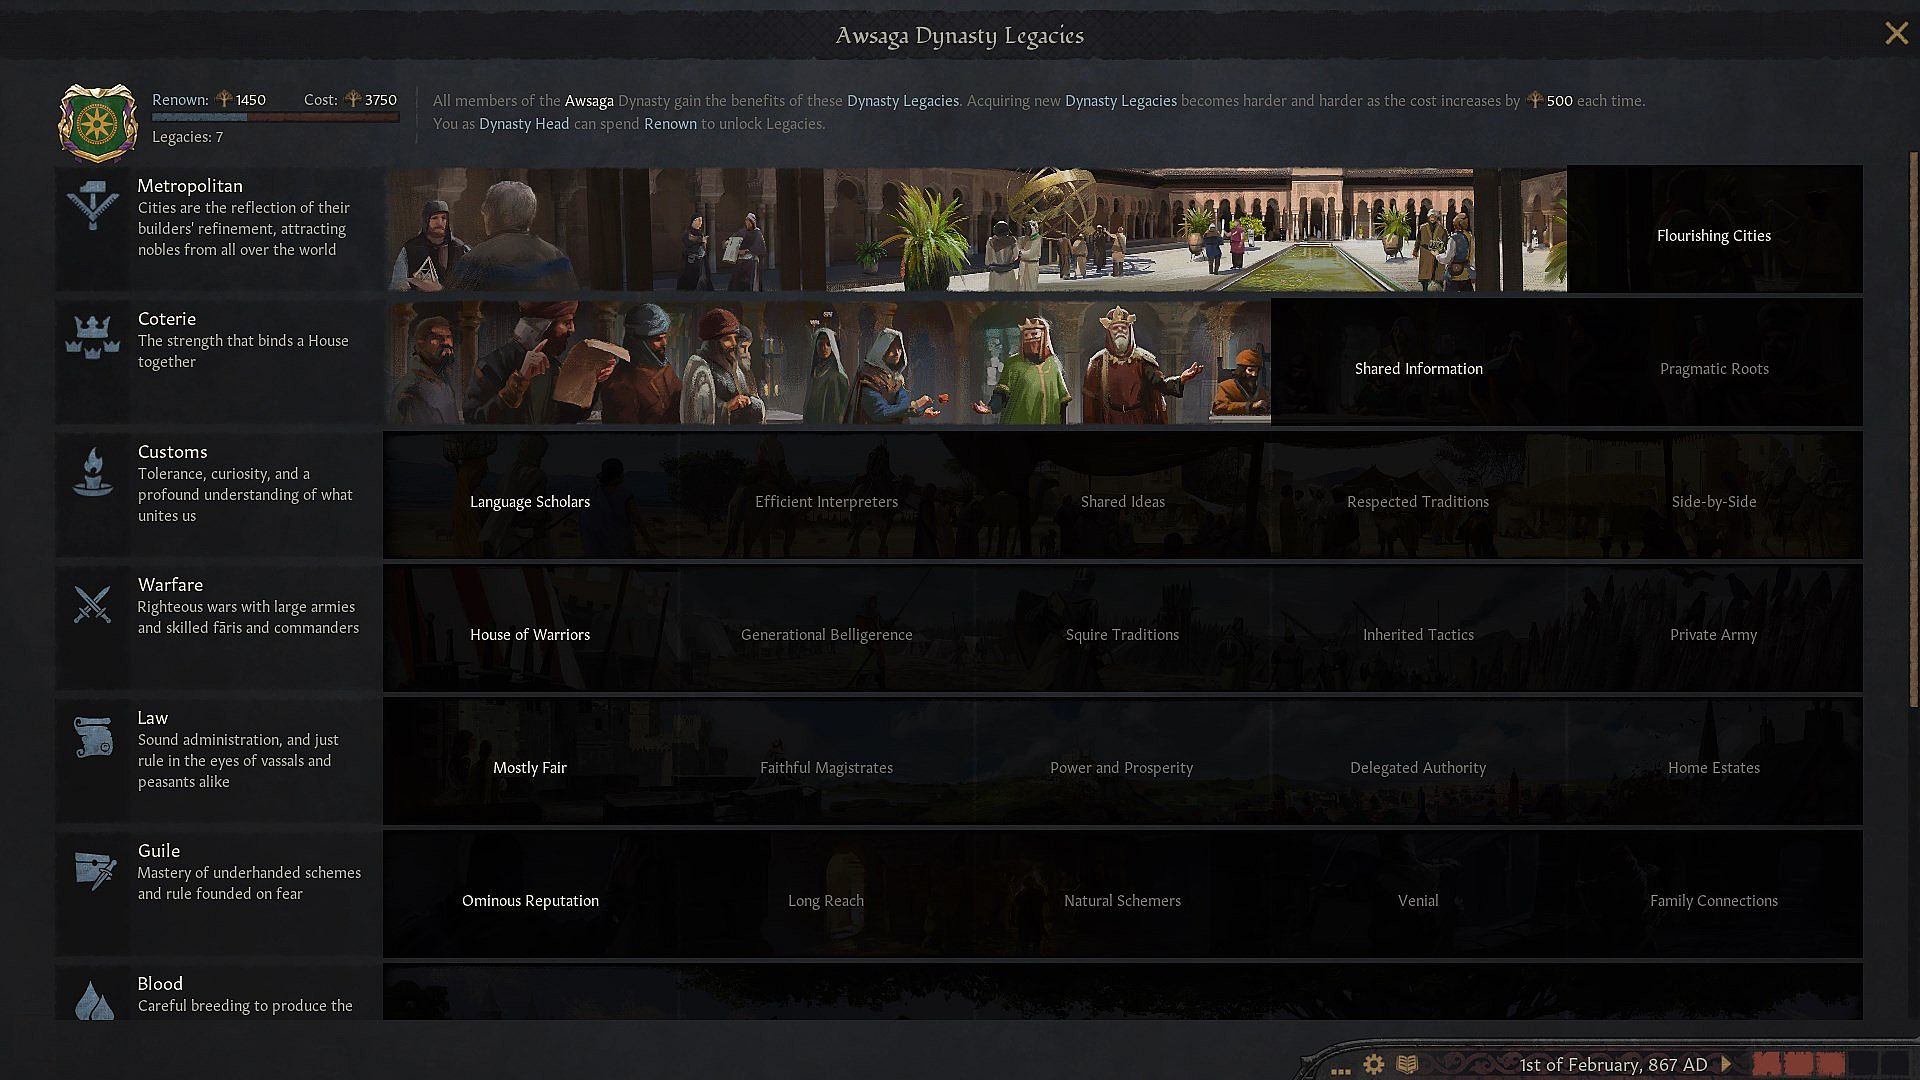The image size is (1920, 1080).
Task: Click the Customs flame icon
Action: [x=93, y=471]
